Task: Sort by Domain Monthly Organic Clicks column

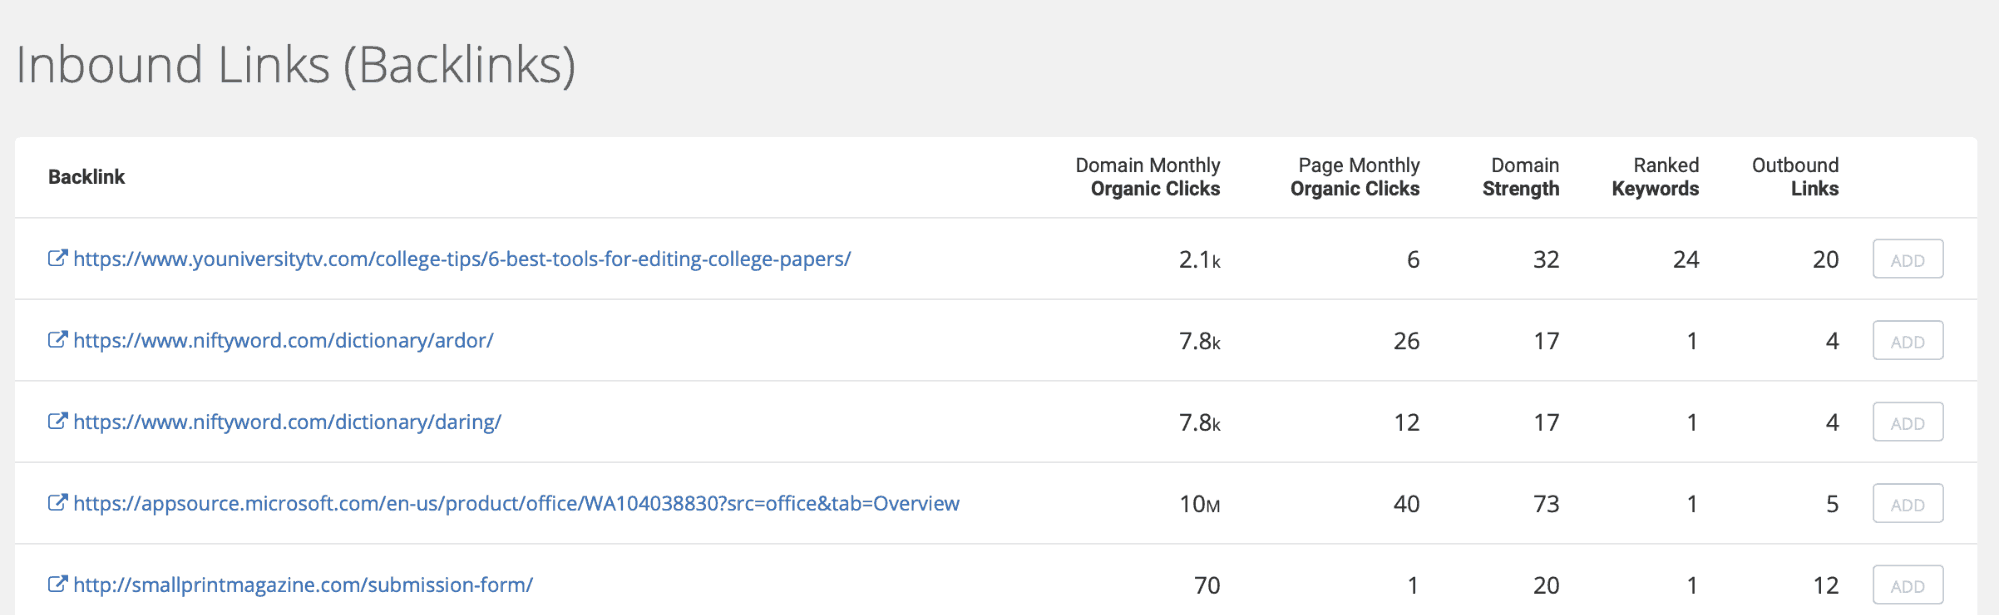Action: 1148,177
